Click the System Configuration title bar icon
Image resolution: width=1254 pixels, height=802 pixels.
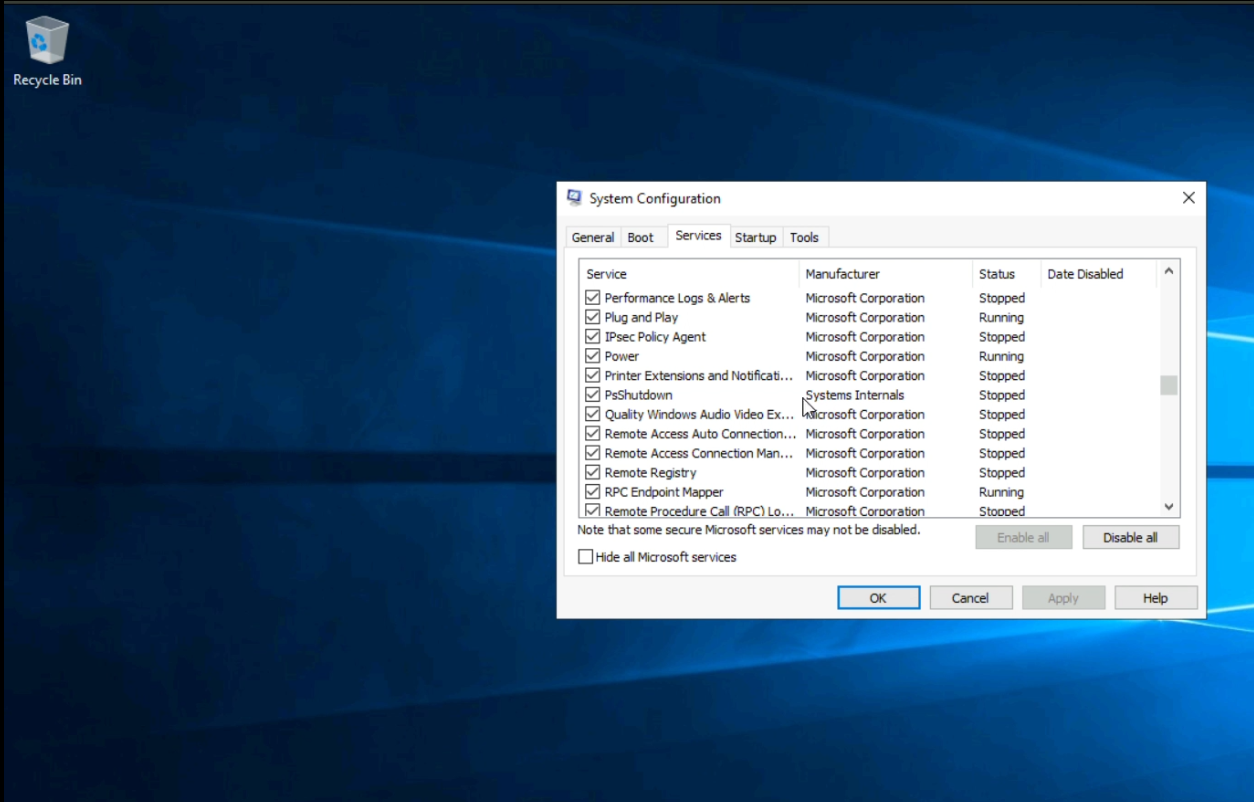[x=574, y=198]
